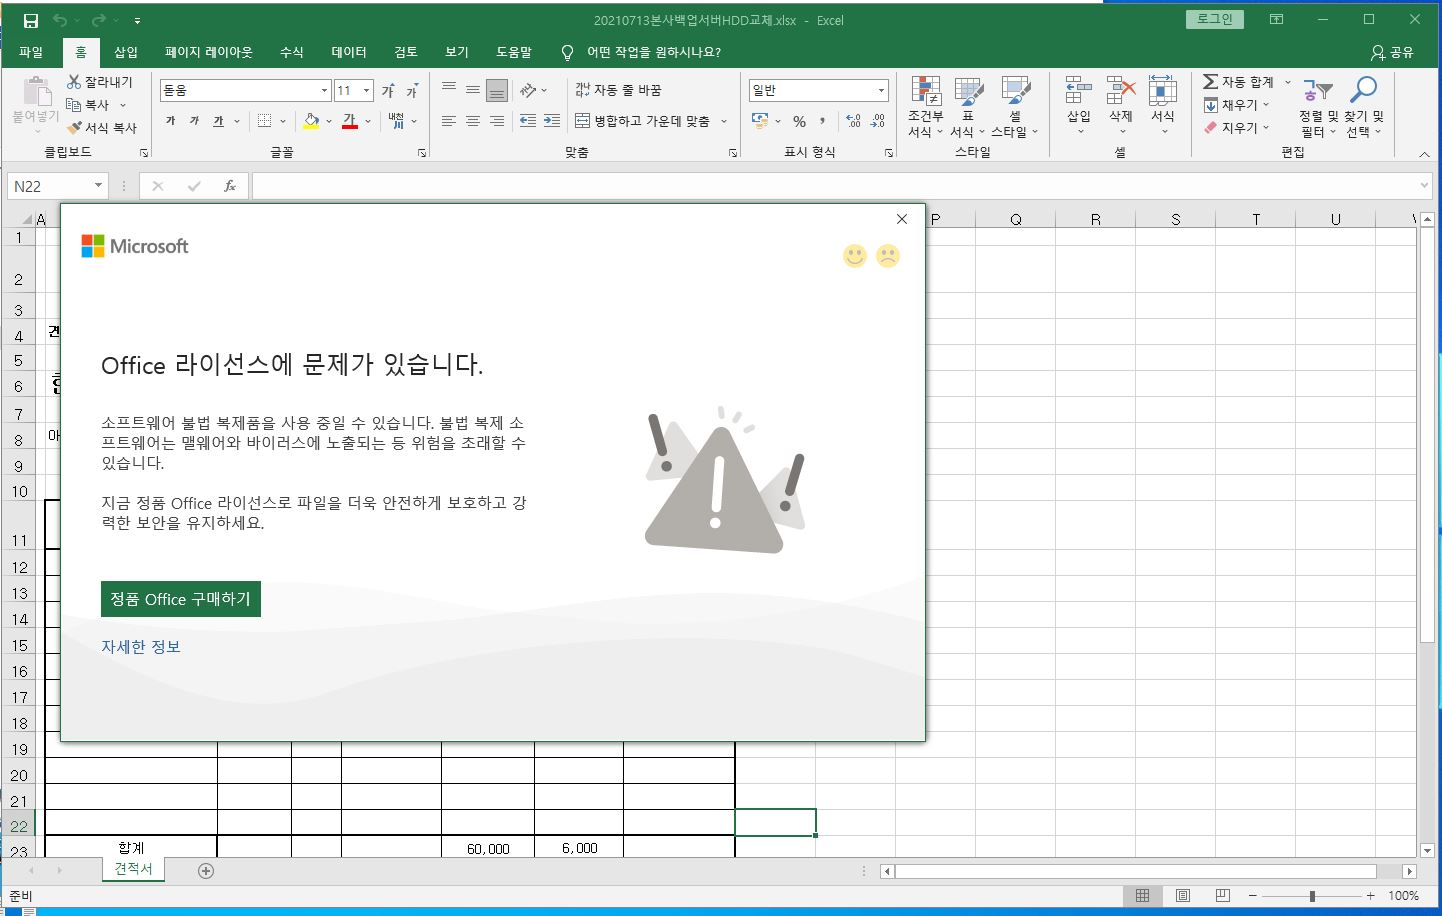Toggle italic formatting (slanted 가 button)
Screen dimensions: 1442x916
[x=194, y=121]
